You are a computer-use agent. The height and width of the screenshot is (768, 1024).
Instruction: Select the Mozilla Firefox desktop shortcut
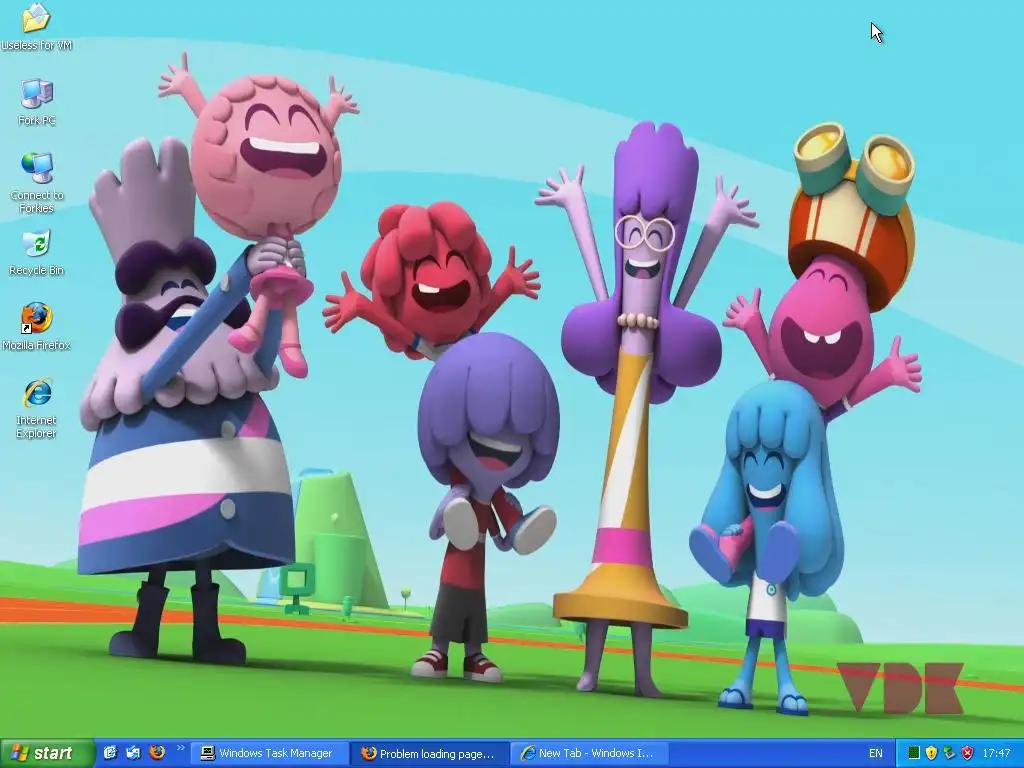pos(37,327)
